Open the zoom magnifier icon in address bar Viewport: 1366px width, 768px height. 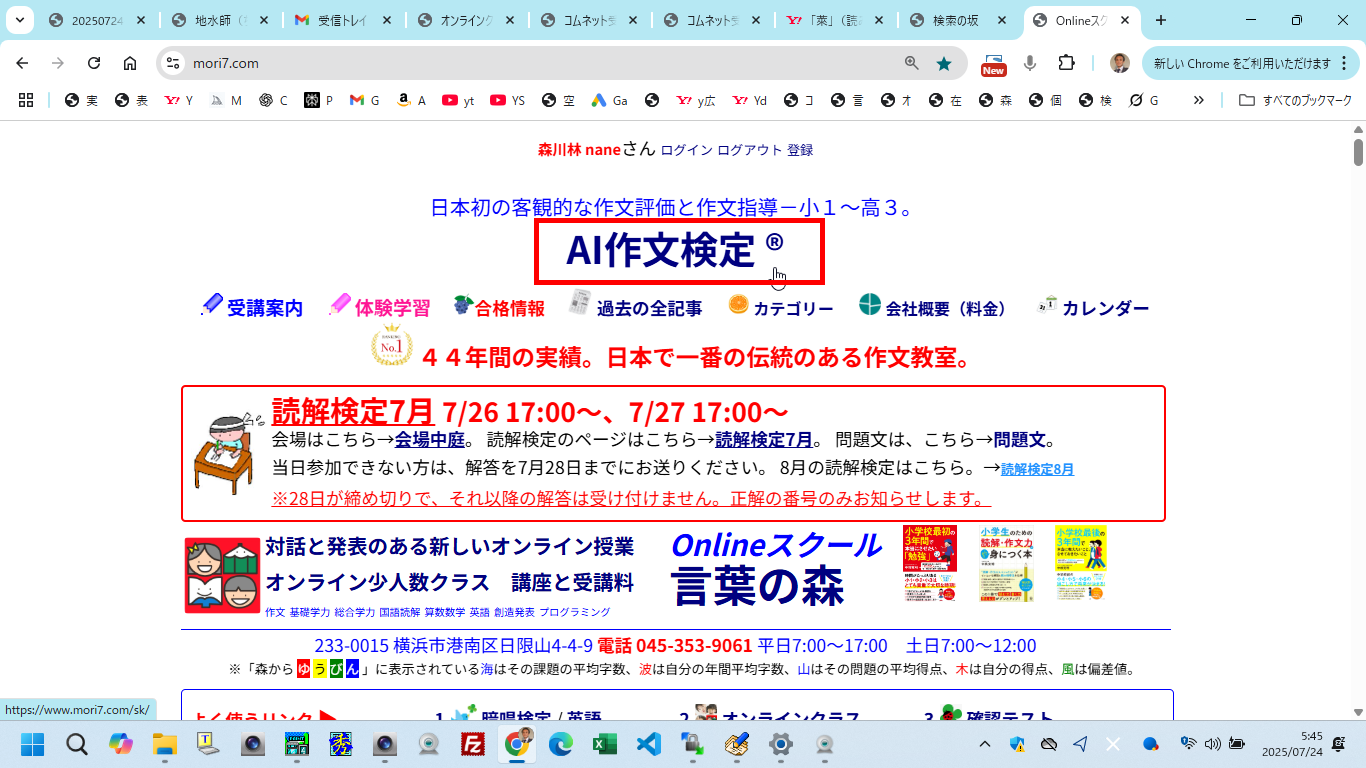pyautogui.click(x=912, y=63)
